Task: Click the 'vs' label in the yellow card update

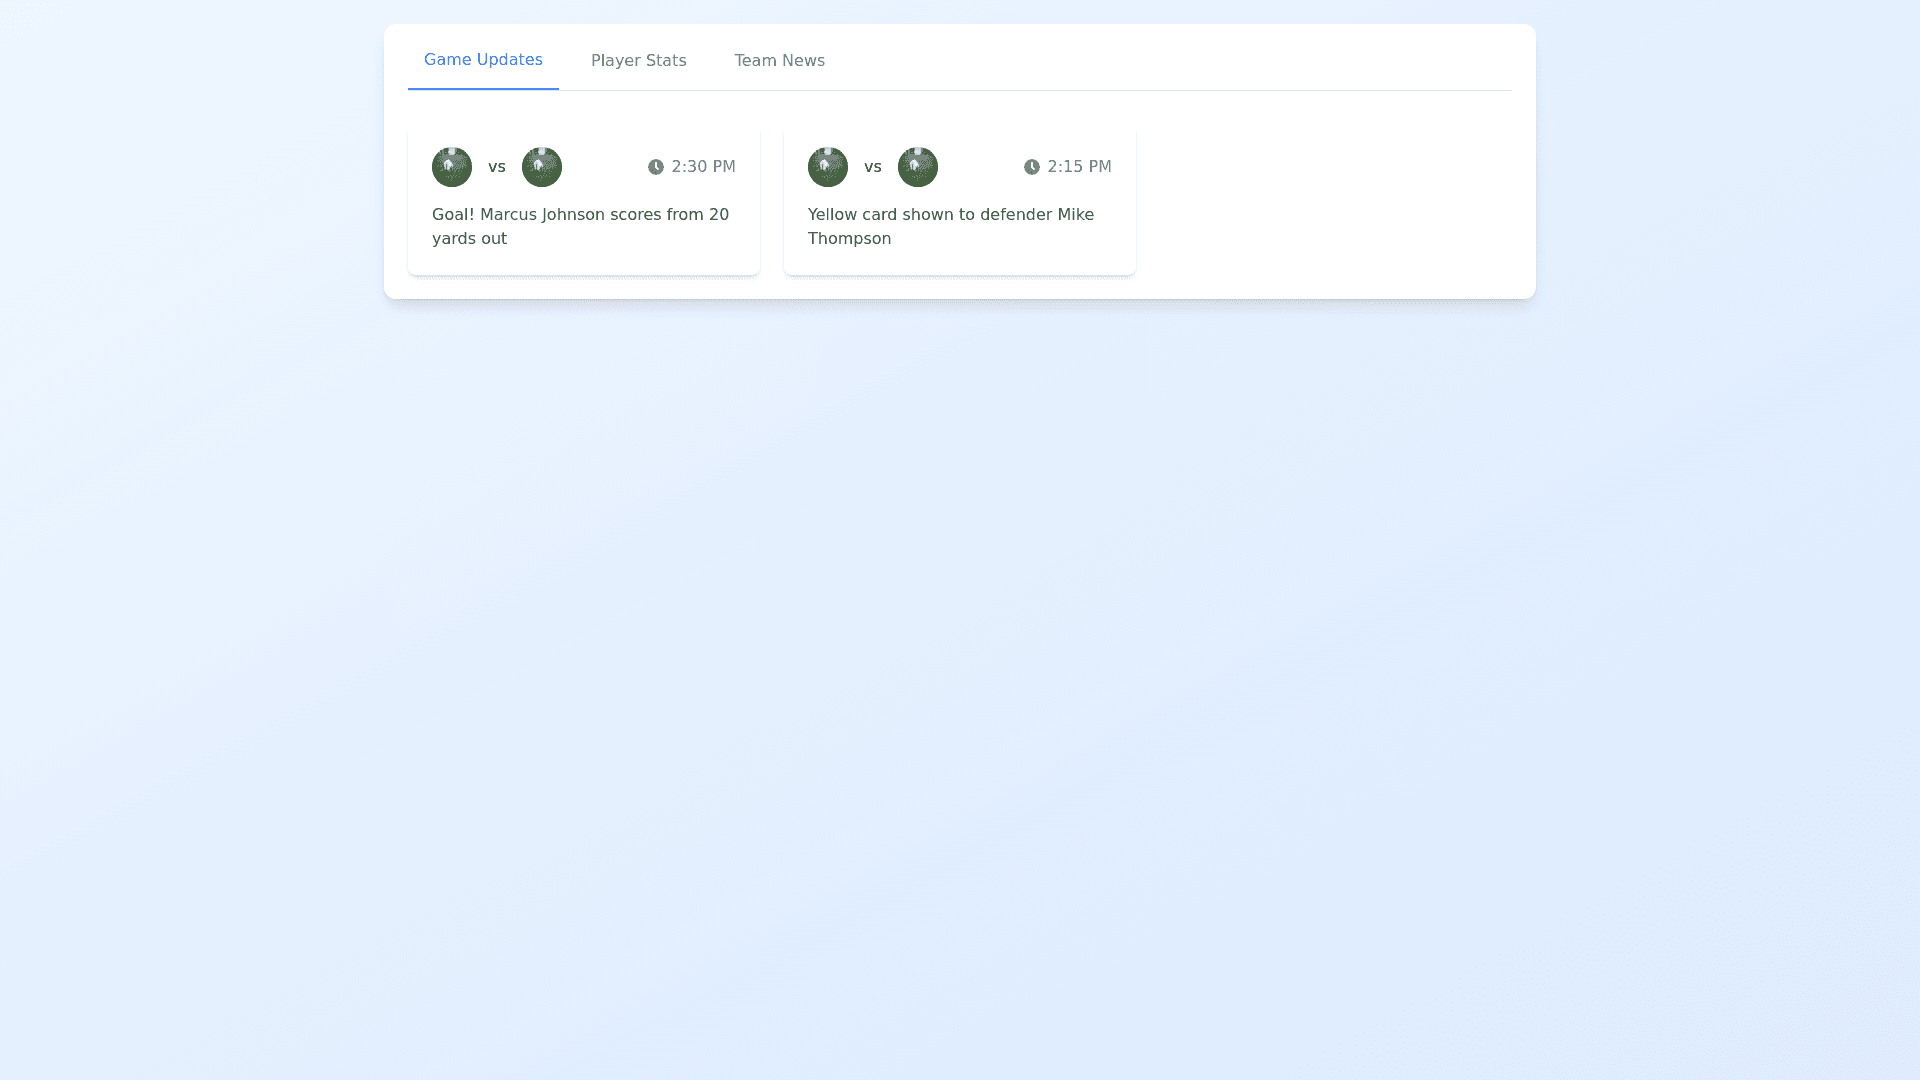Action: click(x=873, y=167)
